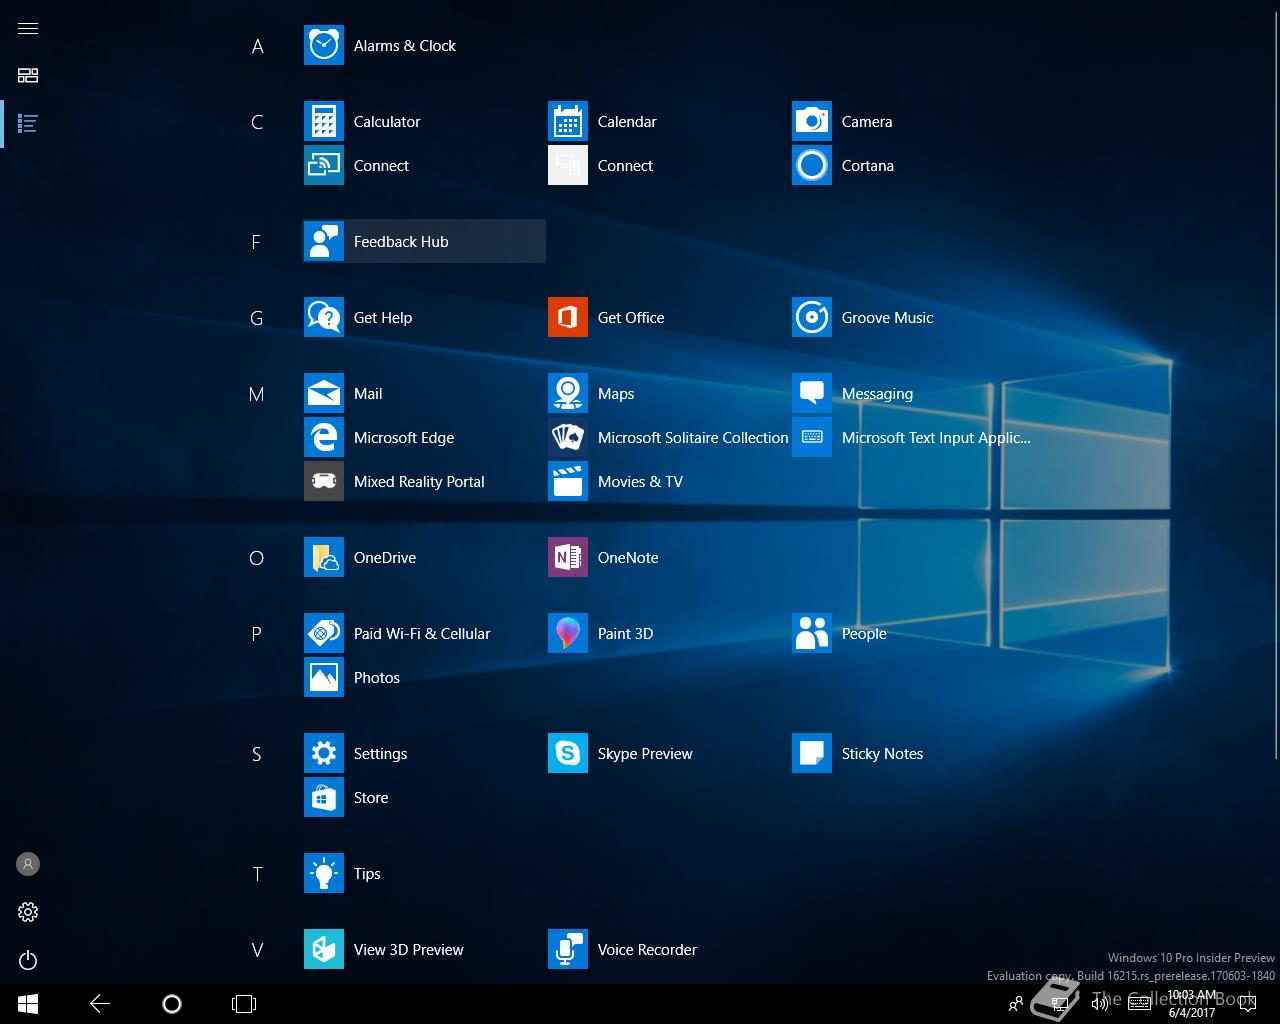Open the Camera app icon
Viewport: 1280px width, 1024px height.
tap(812, 122)
